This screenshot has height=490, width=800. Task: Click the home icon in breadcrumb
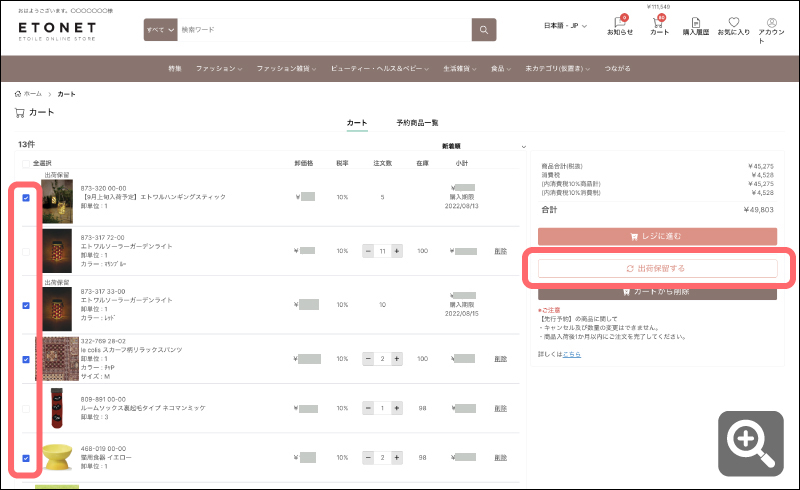tap(18, 94)
